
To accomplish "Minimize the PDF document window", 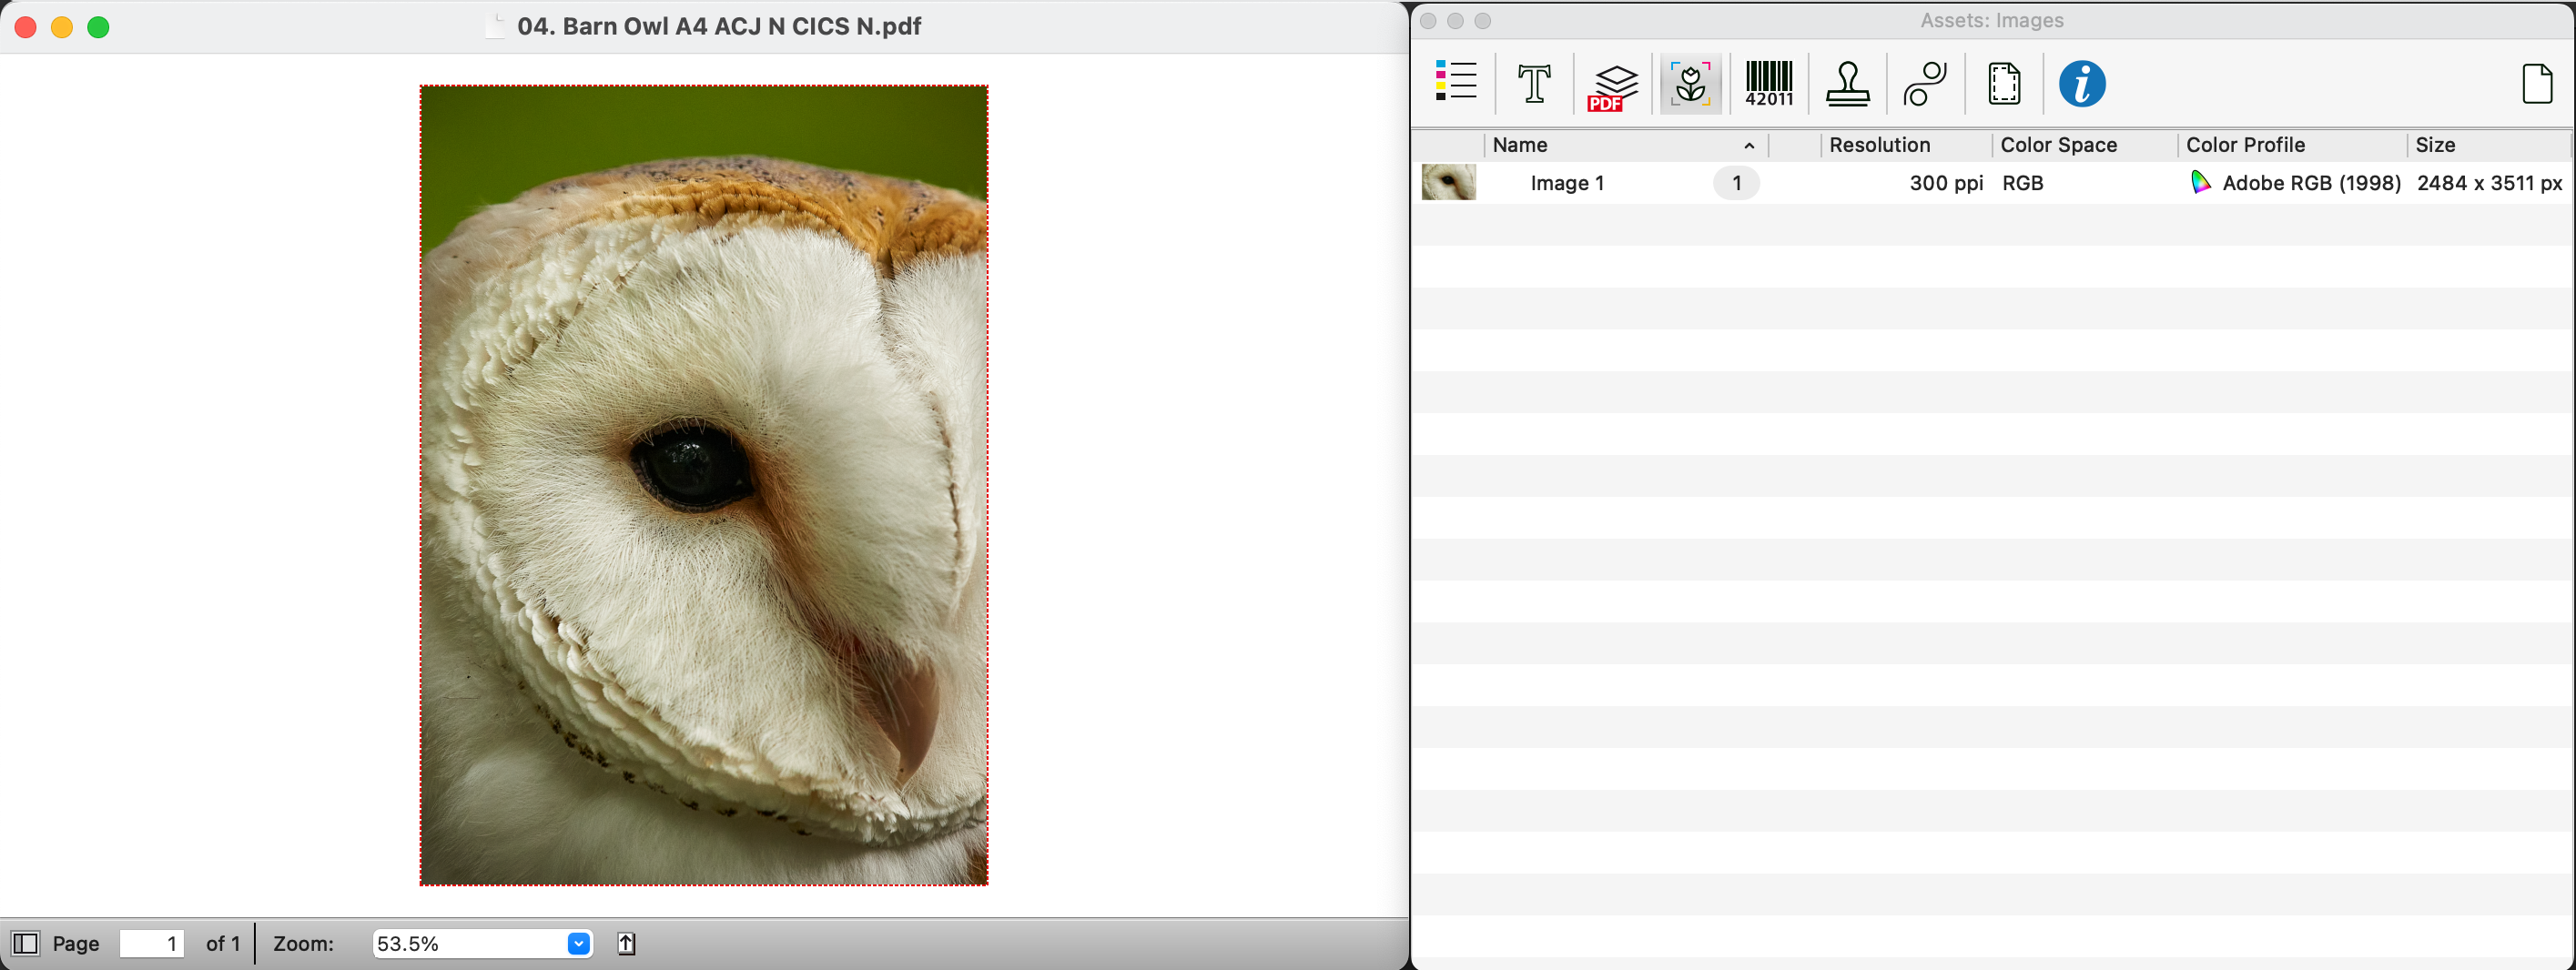I will pos(62,27).
